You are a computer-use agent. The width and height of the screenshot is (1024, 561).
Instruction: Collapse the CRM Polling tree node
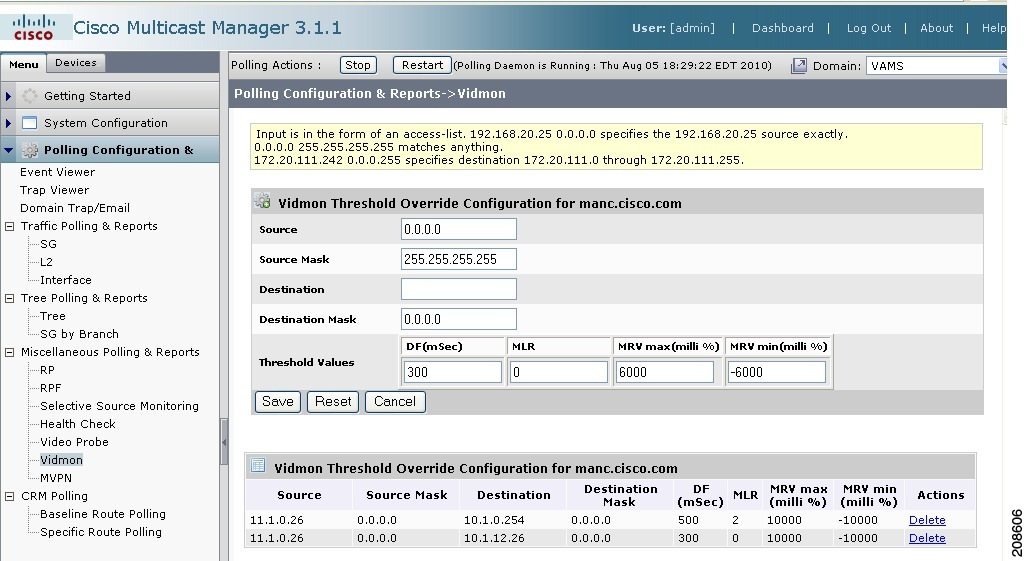point(9,496)
